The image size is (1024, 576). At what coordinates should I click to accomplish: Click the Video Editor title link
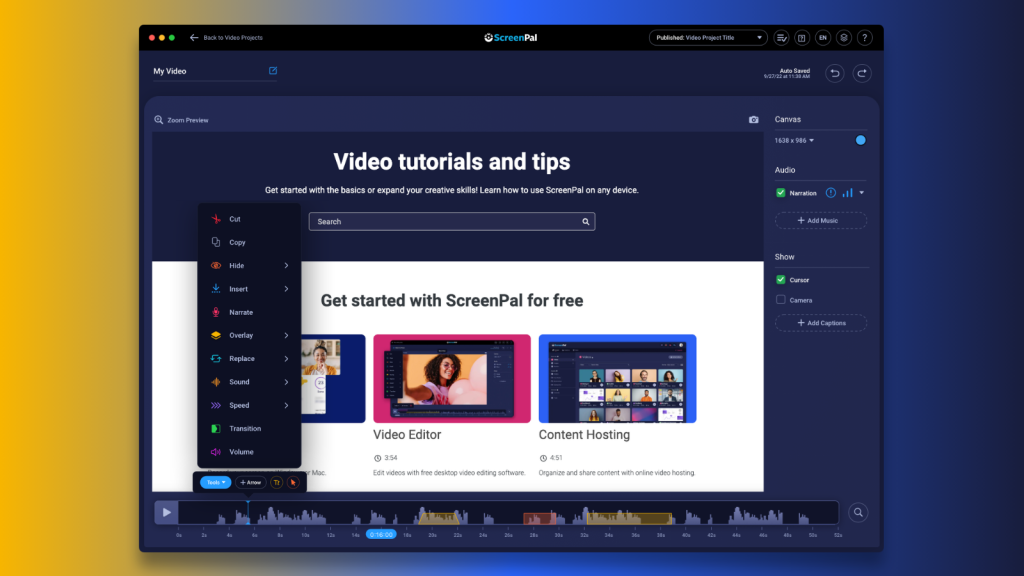[407, 435]
